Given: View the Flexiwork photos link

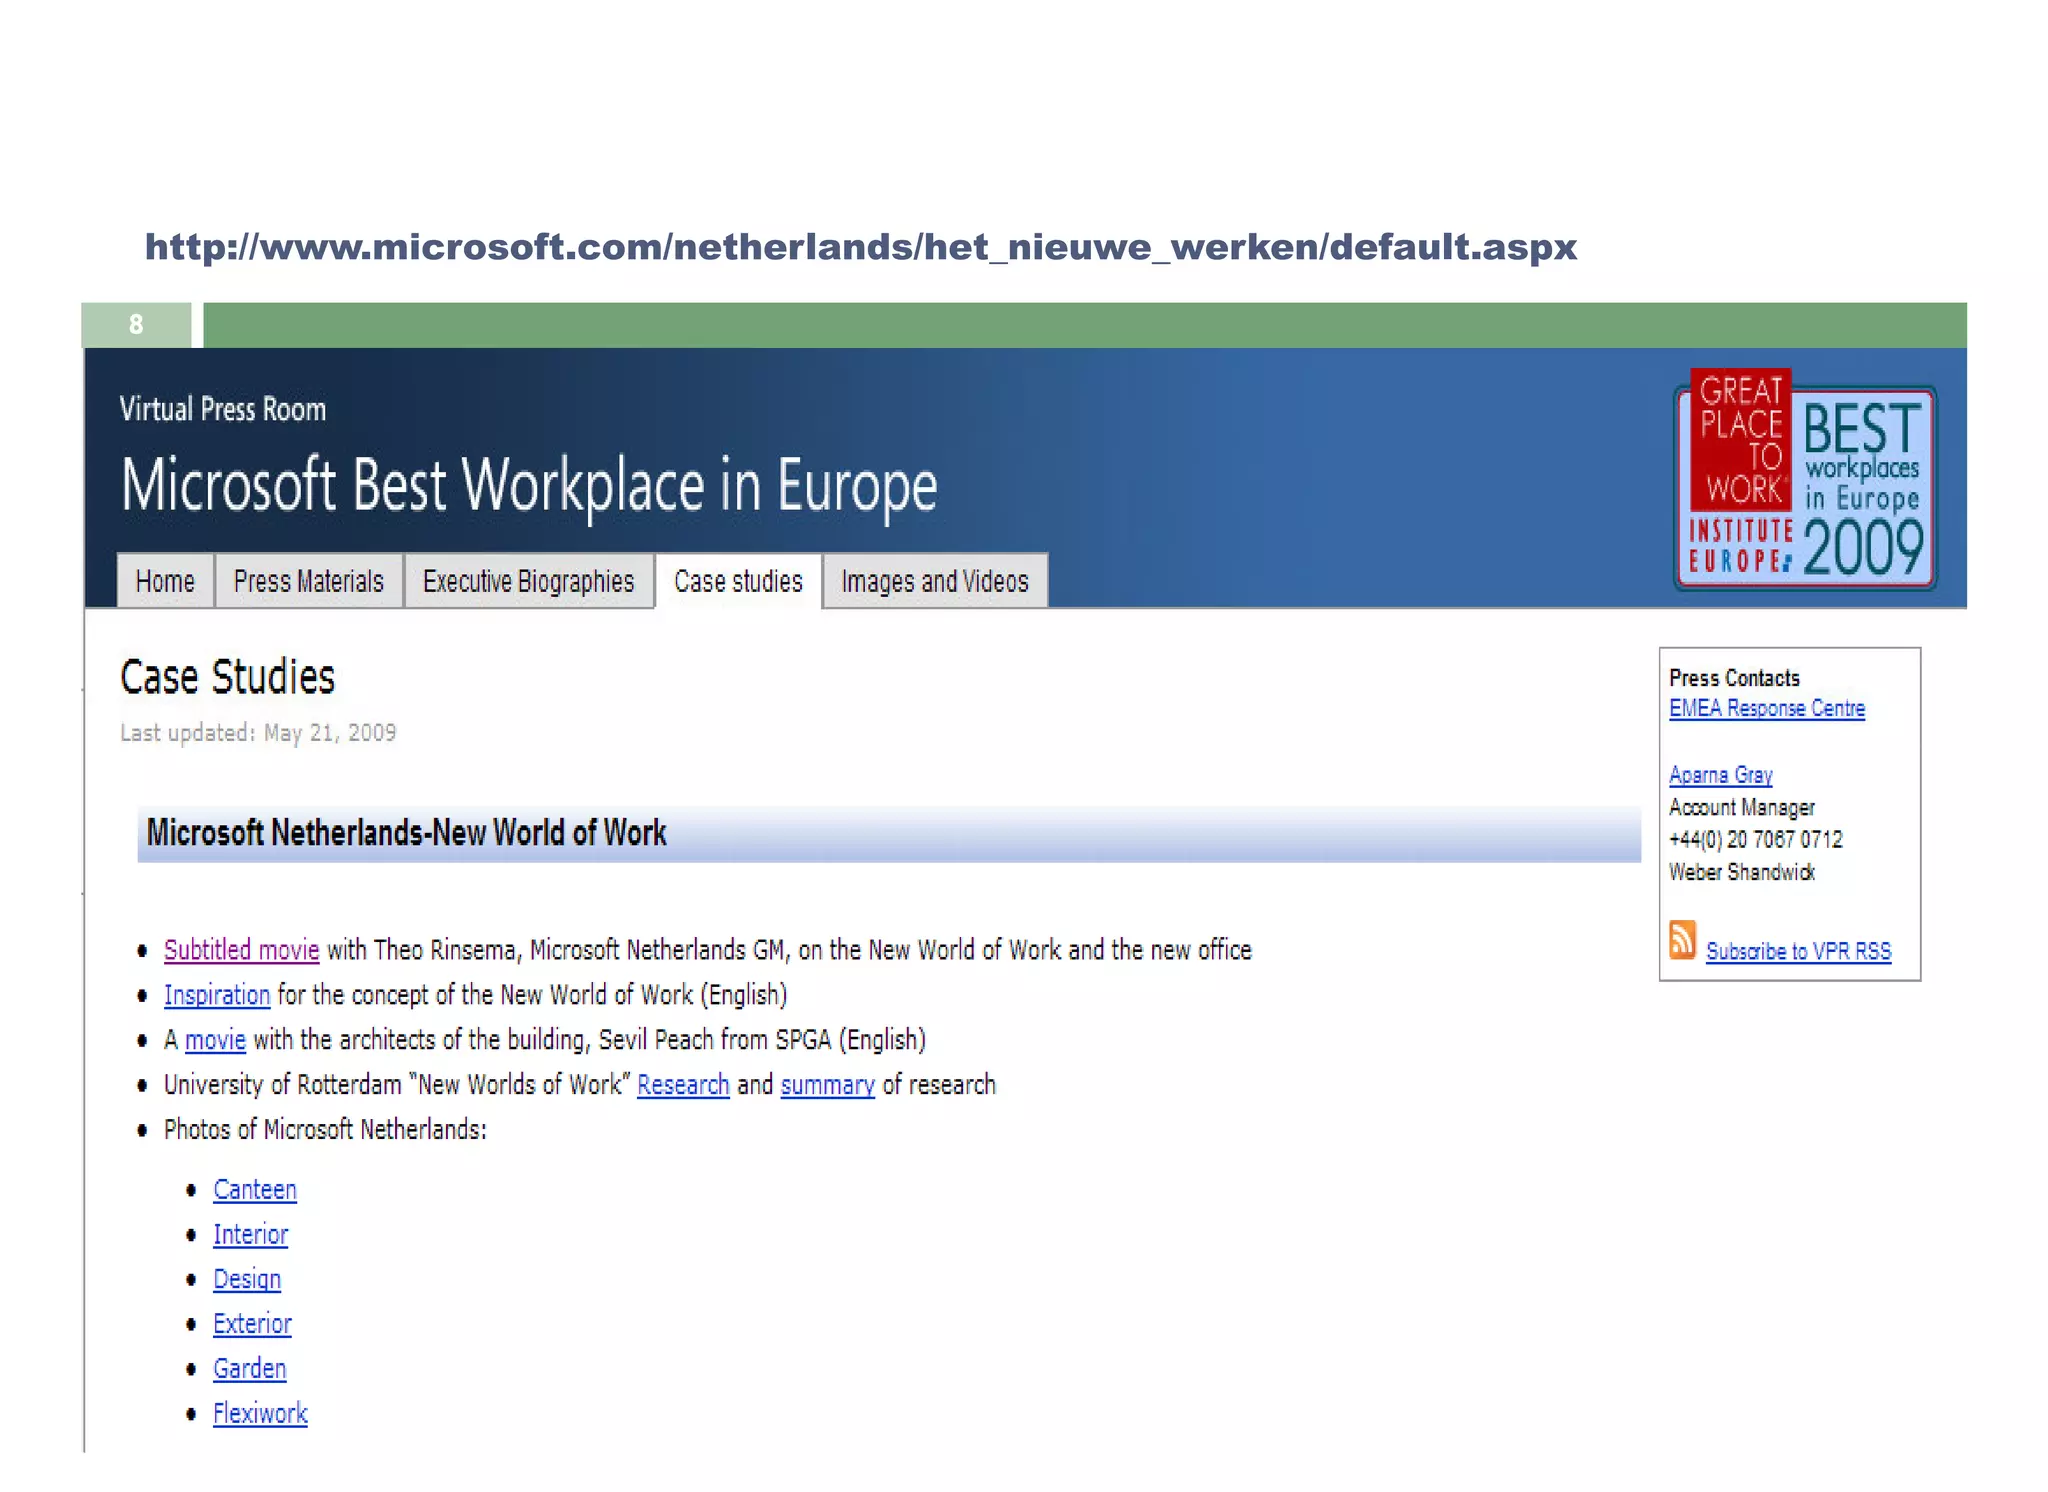Looking at the screenshot, I should [x=260, y=1414].
